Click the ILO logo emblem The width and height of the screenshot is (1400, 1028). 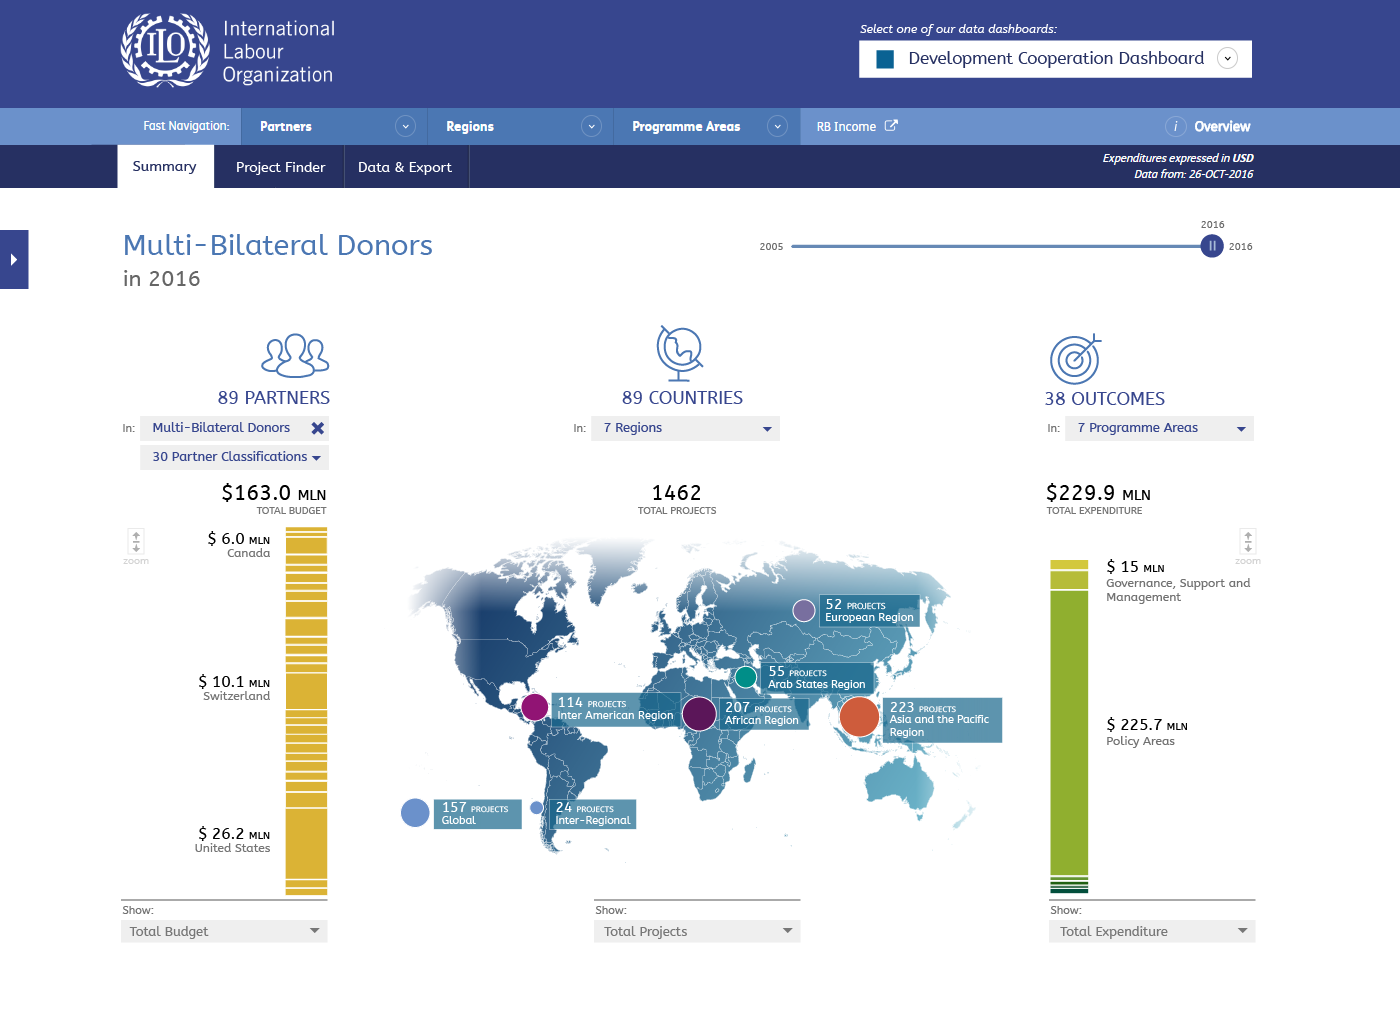(166, 50)
